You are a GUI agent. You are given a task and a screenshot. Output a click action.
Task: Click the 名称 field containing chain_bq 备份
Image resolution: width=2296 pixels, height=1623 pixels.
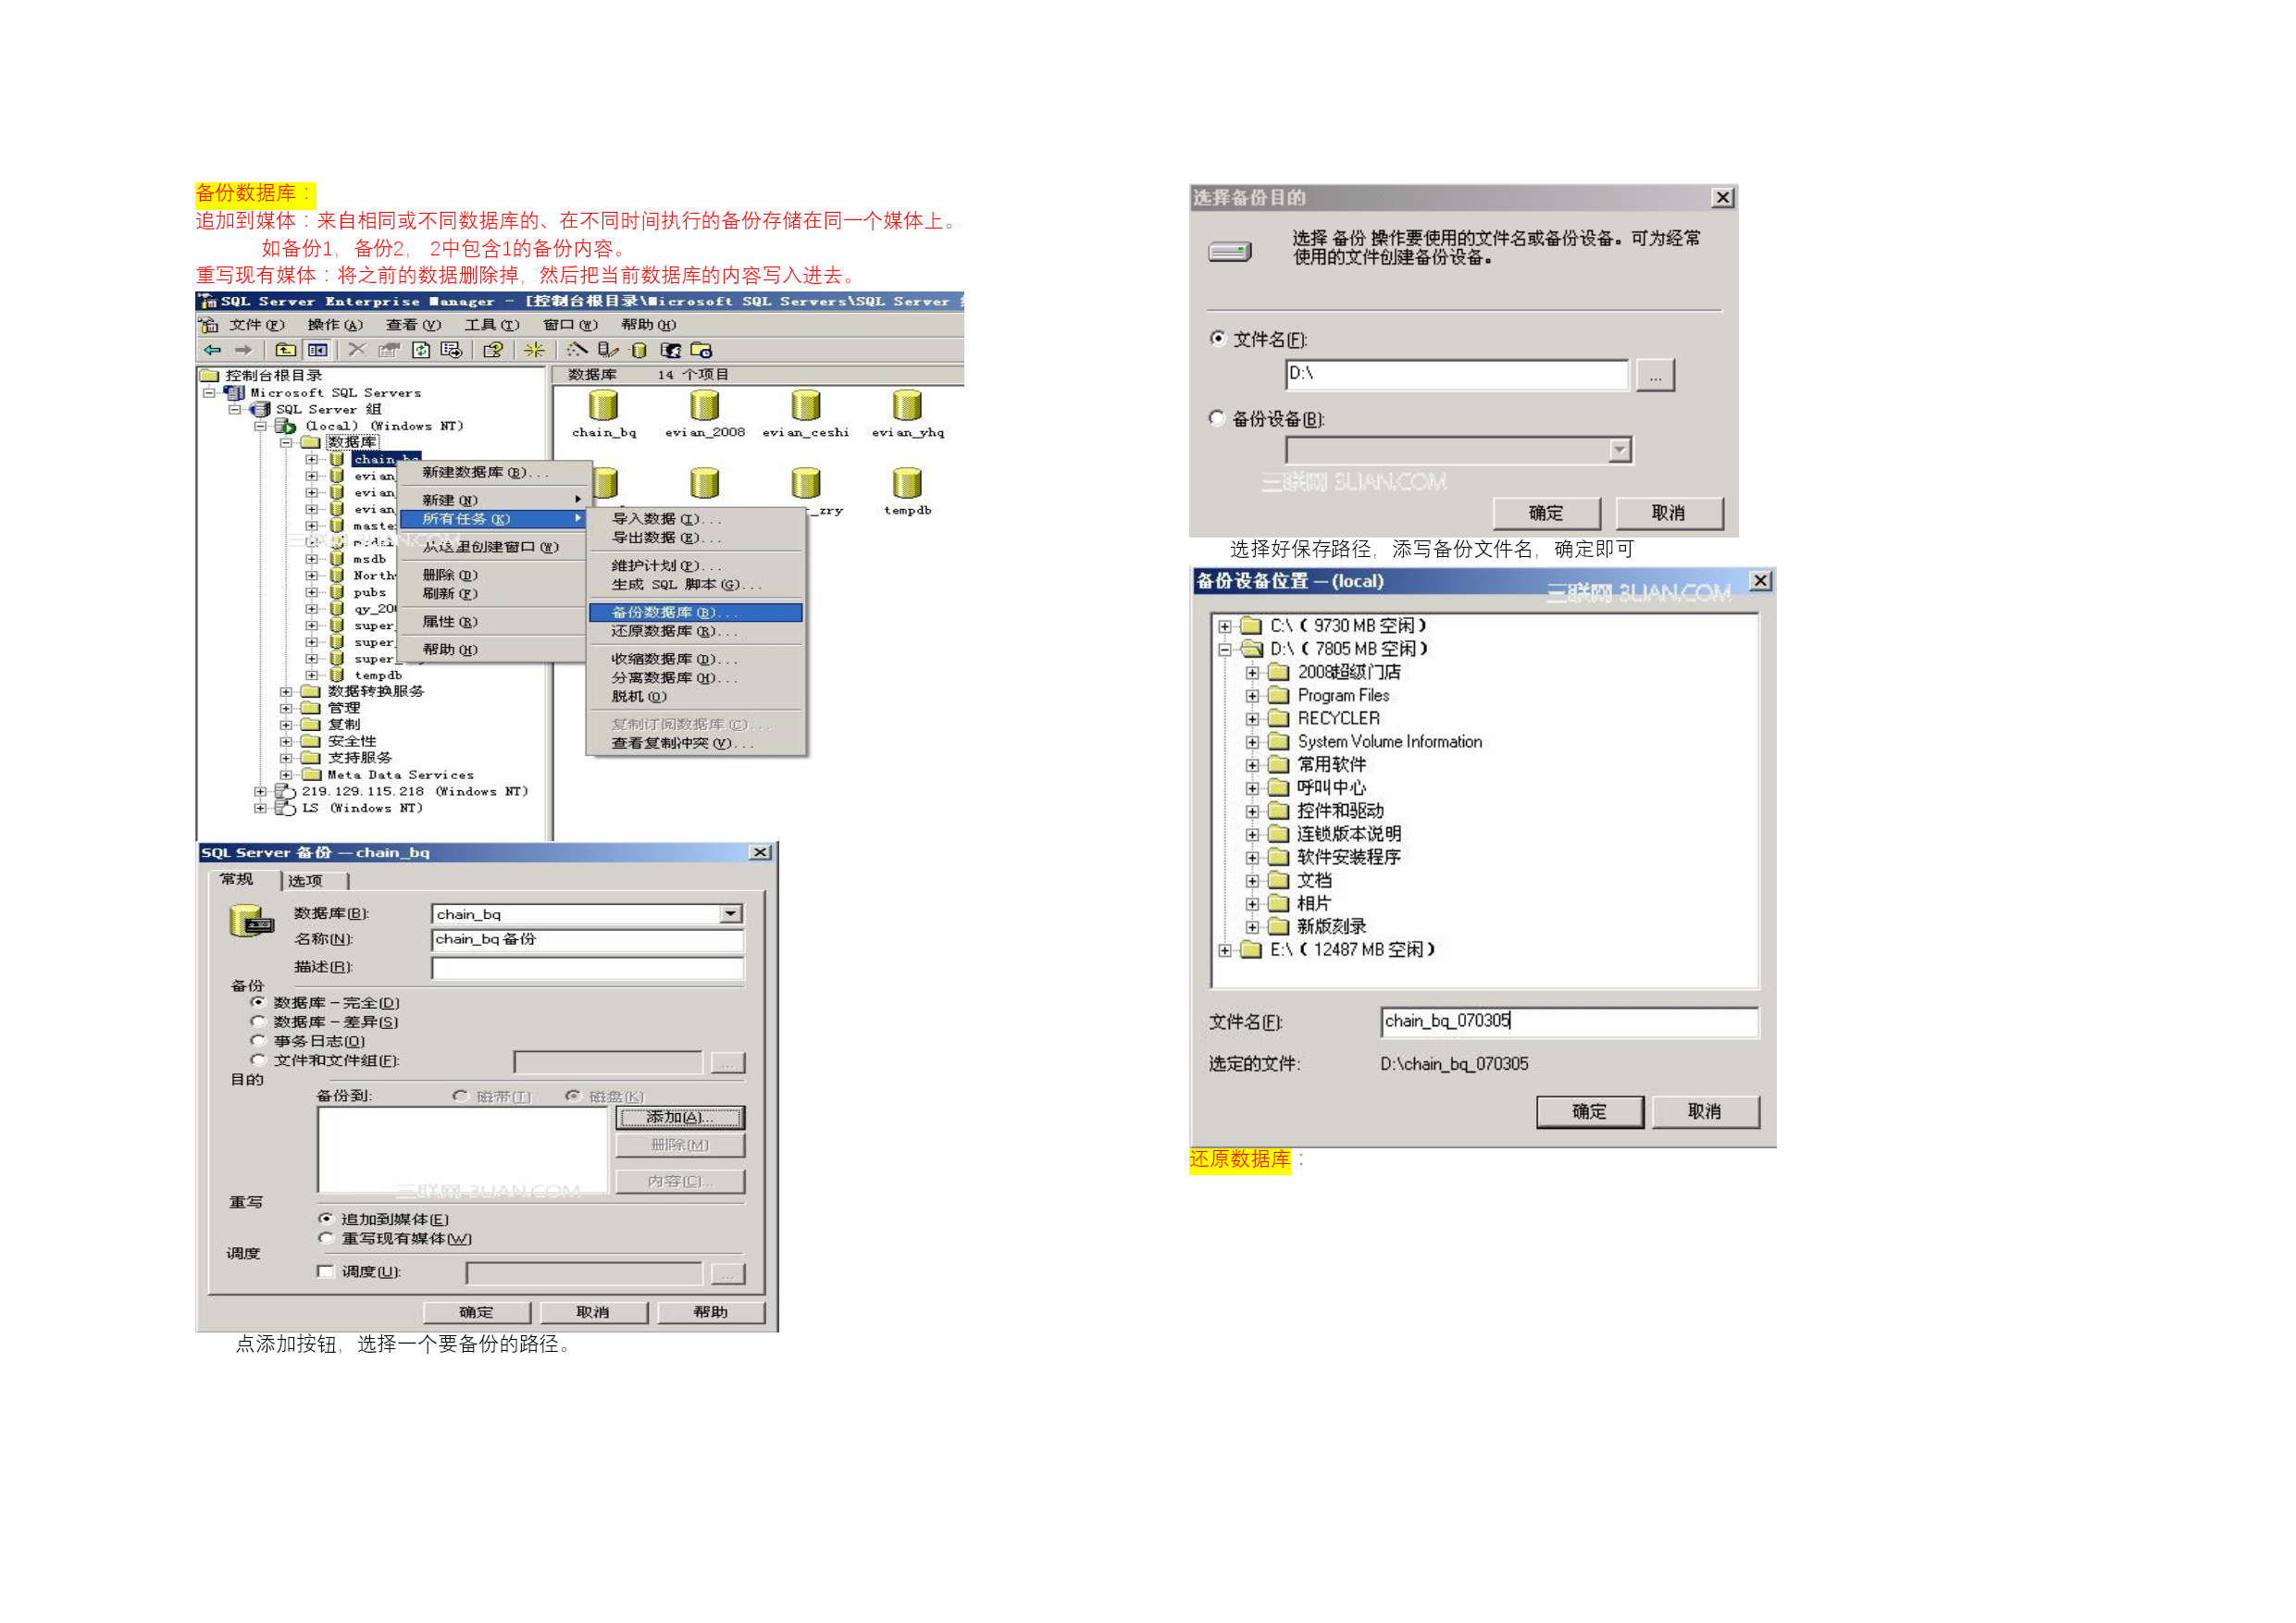click(x=588, y=939)
